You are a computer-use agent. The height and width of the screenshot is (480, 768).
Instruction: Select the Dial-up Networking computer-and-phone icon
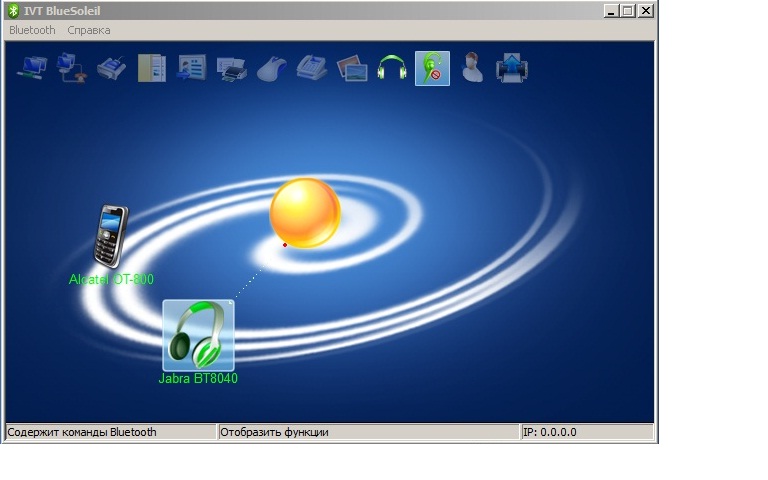pos(71,69)
